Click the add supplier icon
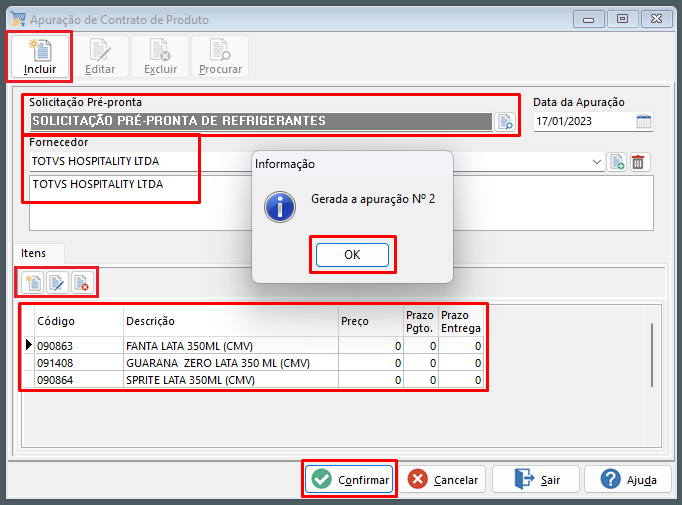 coord(617,162)
